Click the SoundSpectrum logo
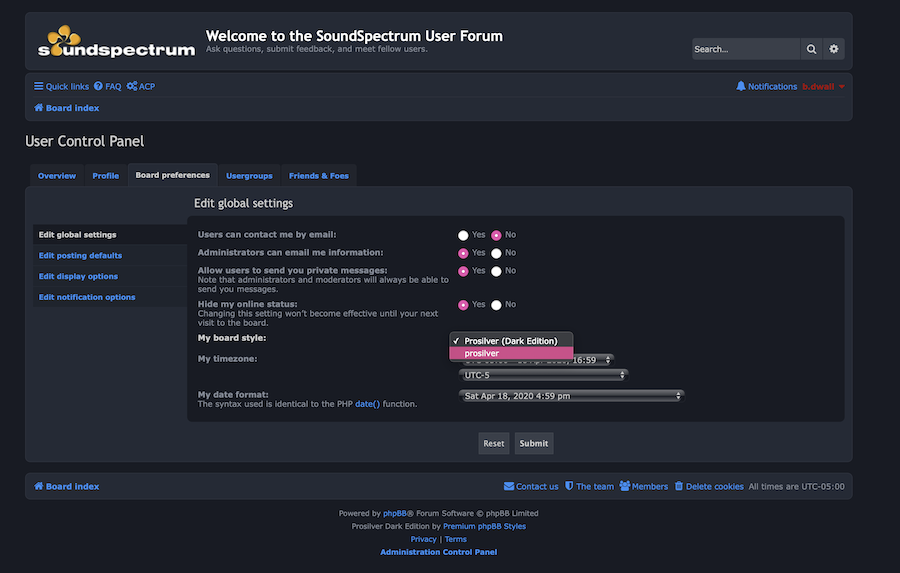The height and width of the screenshot is (573, 900). coord(117,41)
